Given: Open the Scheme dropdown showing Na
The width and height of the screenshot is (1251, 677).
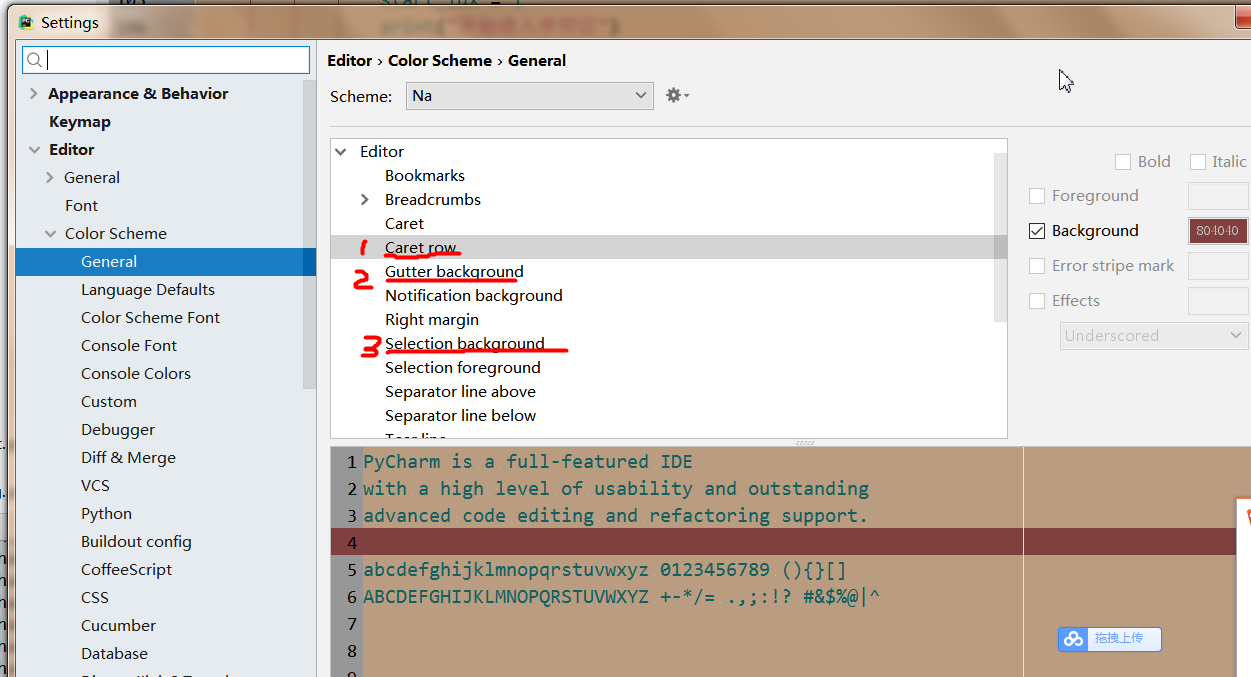Looking at the screenshot, I should click(x=531, y=96).
